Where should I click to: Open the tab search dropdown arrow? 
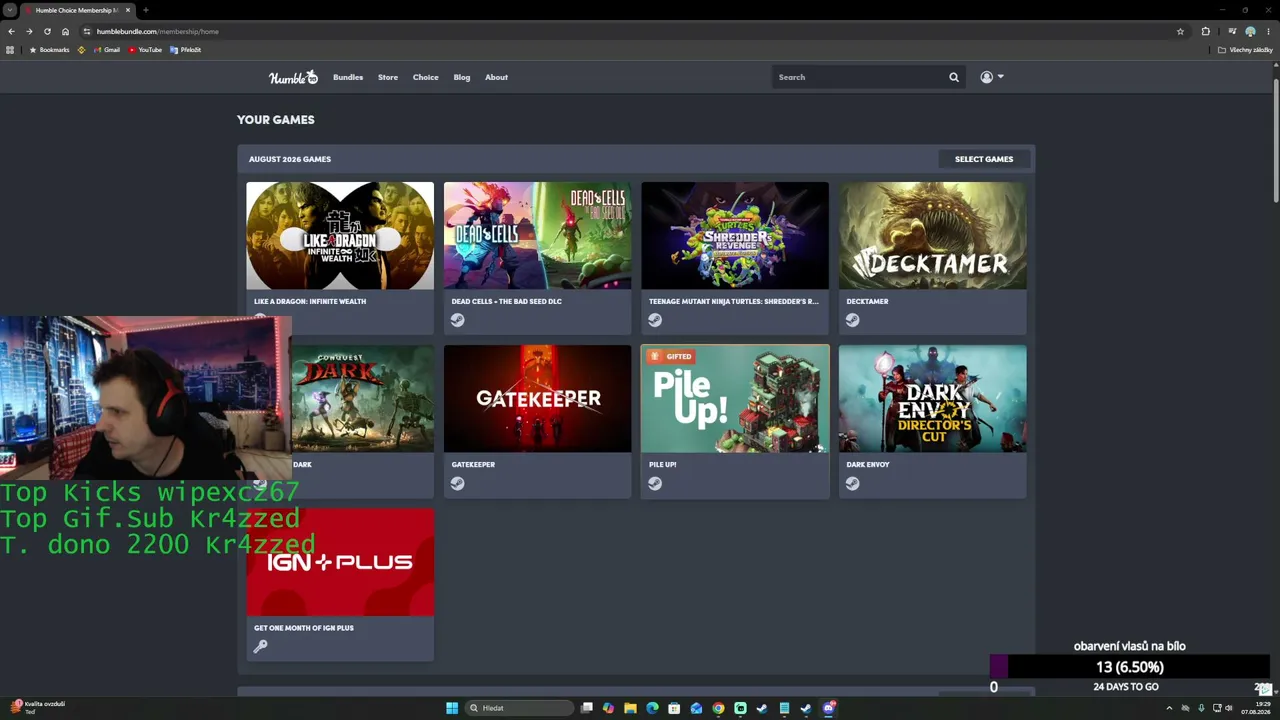coord(10,10)
